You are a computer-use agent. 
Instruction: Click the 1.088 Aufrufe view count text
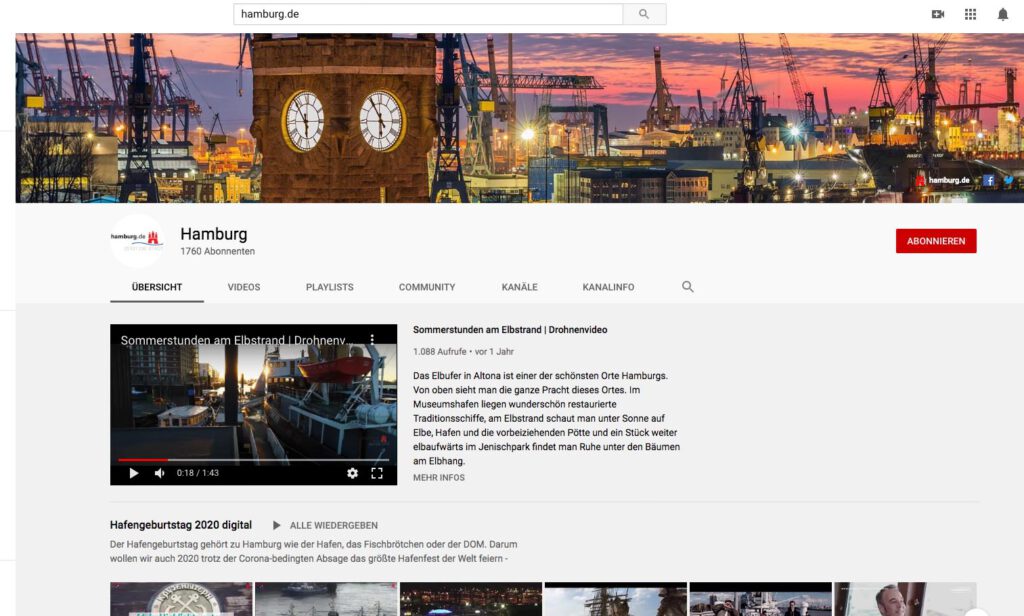tap(440, 351)
